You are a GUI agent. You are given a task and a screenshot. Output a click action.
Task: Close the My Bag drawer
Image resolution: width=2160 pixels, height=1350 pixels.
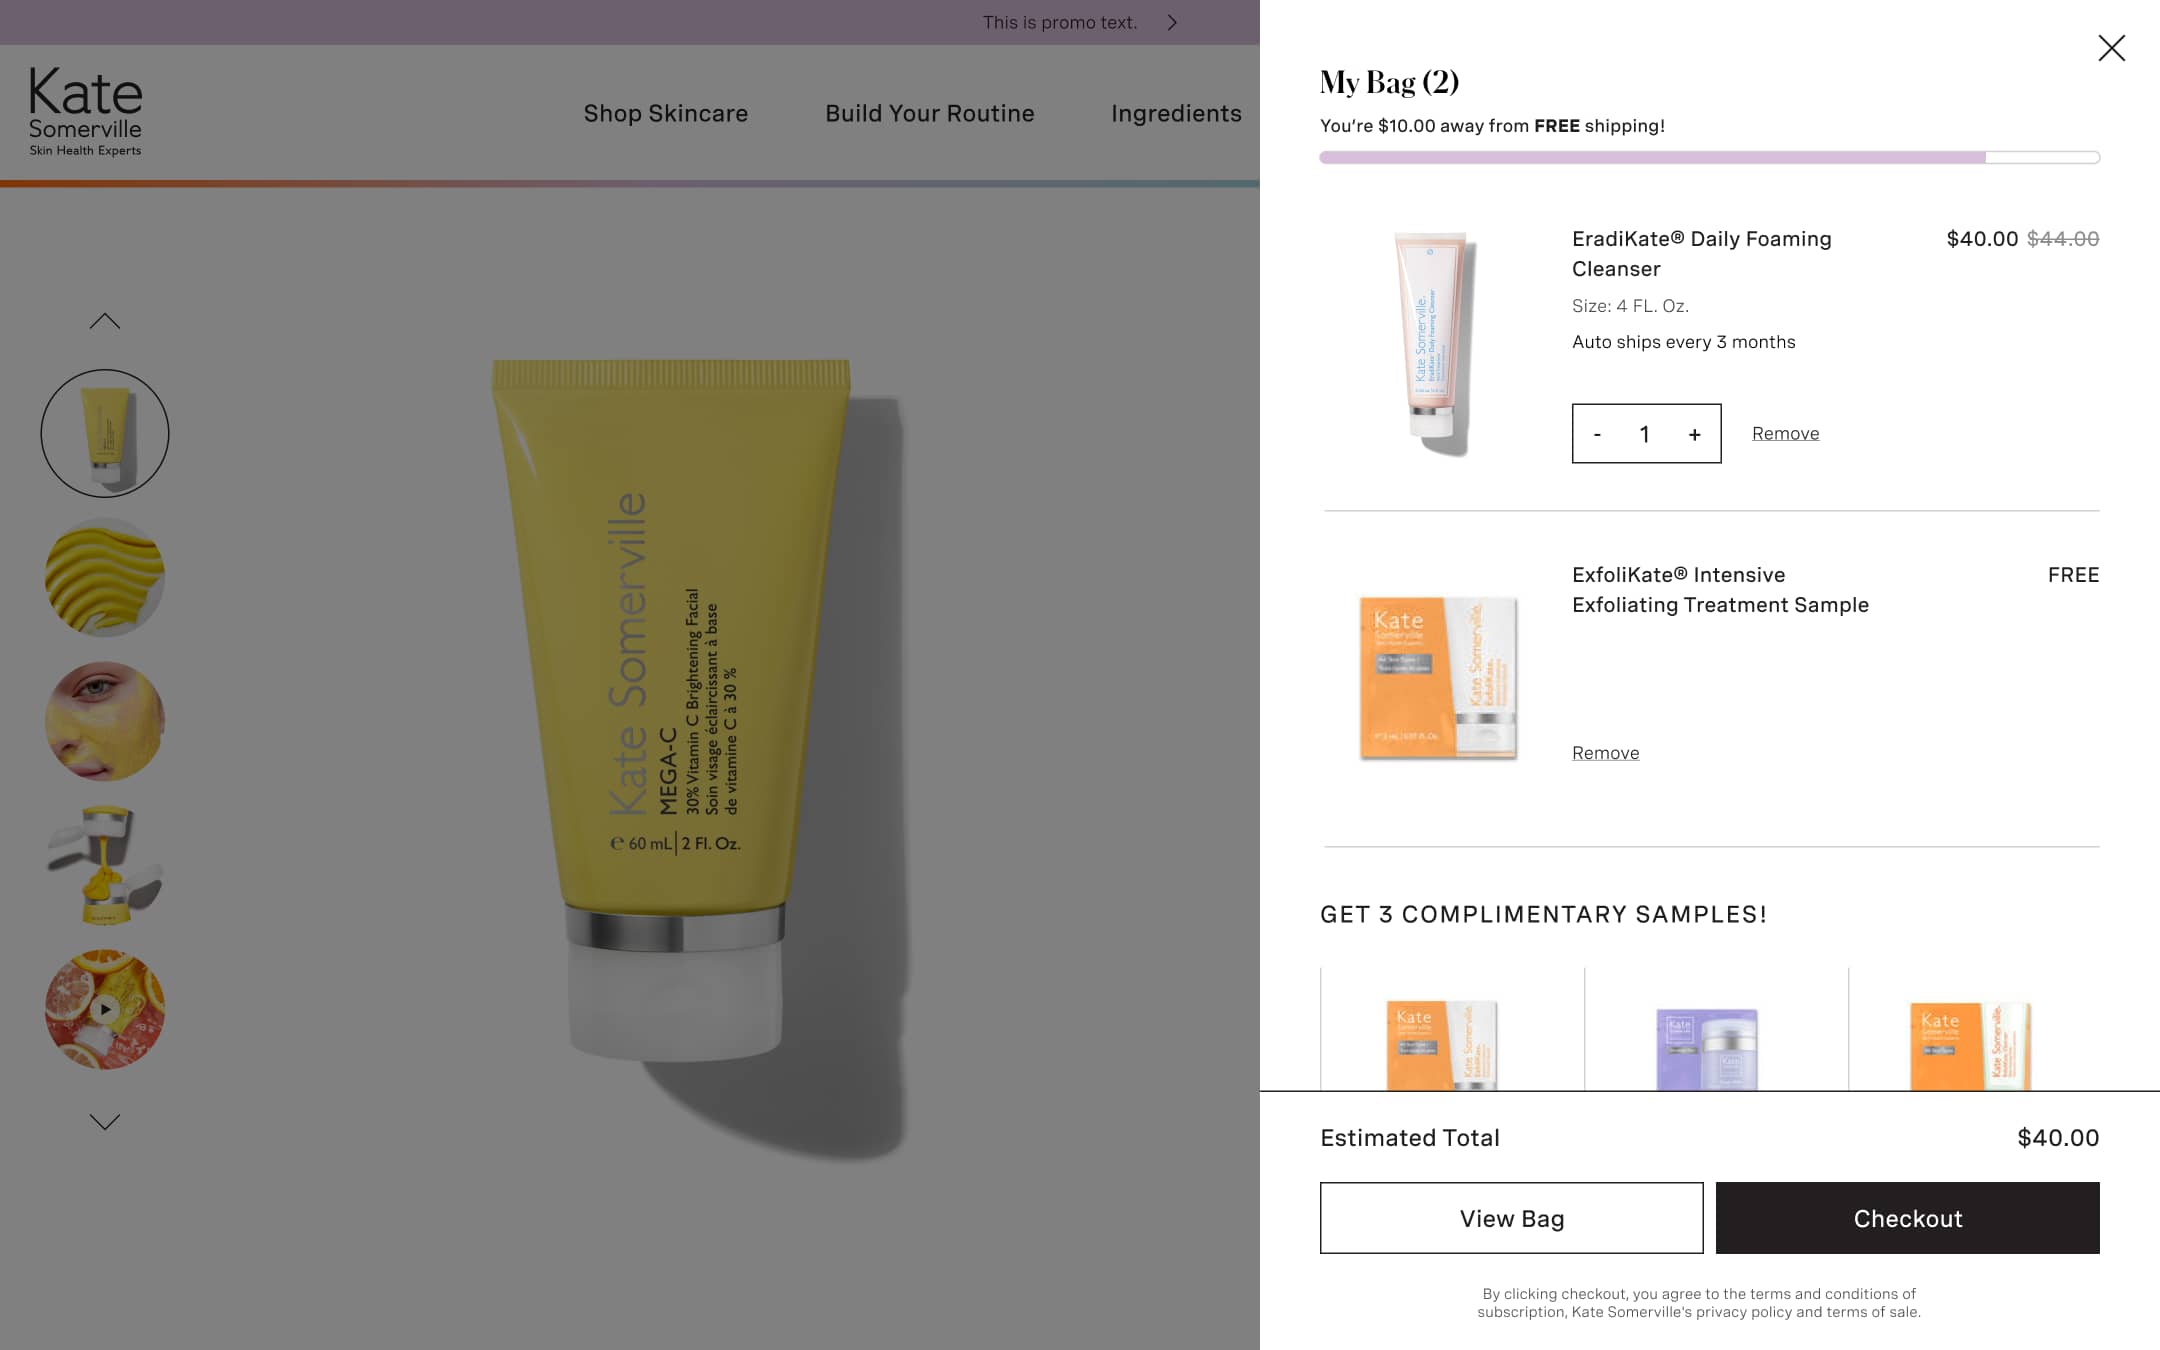[2111, 48]
